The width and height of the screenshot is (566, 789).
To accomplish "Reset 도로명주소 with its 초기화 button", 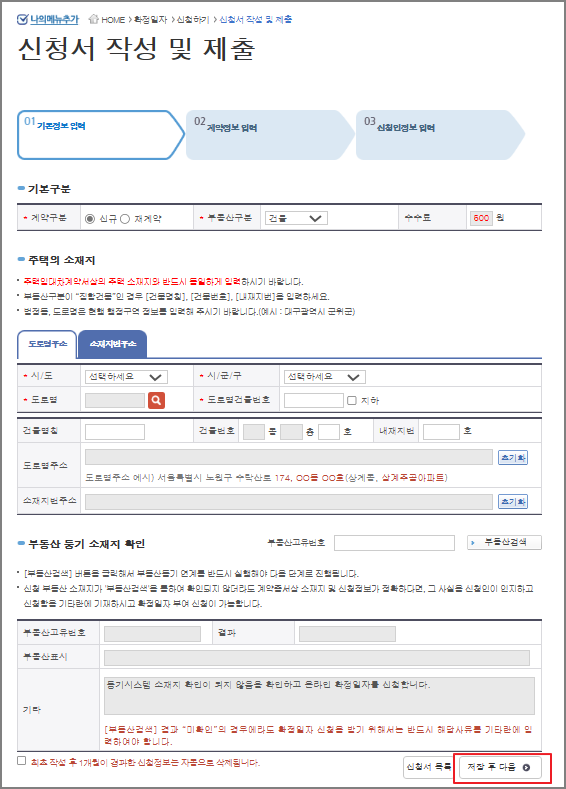I will pos(513,457).
